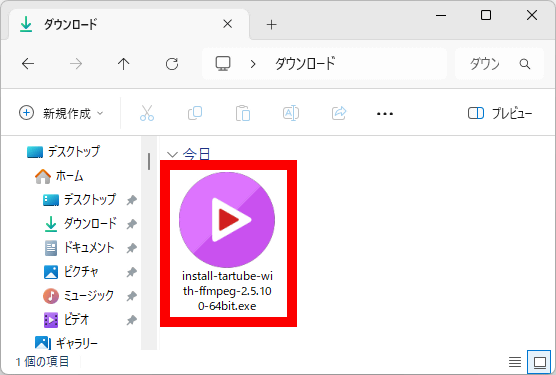556x375 pixels.
Task: Click the PC monitor icon in address bar
Action: pyautogui.click(x=223, y=63)
